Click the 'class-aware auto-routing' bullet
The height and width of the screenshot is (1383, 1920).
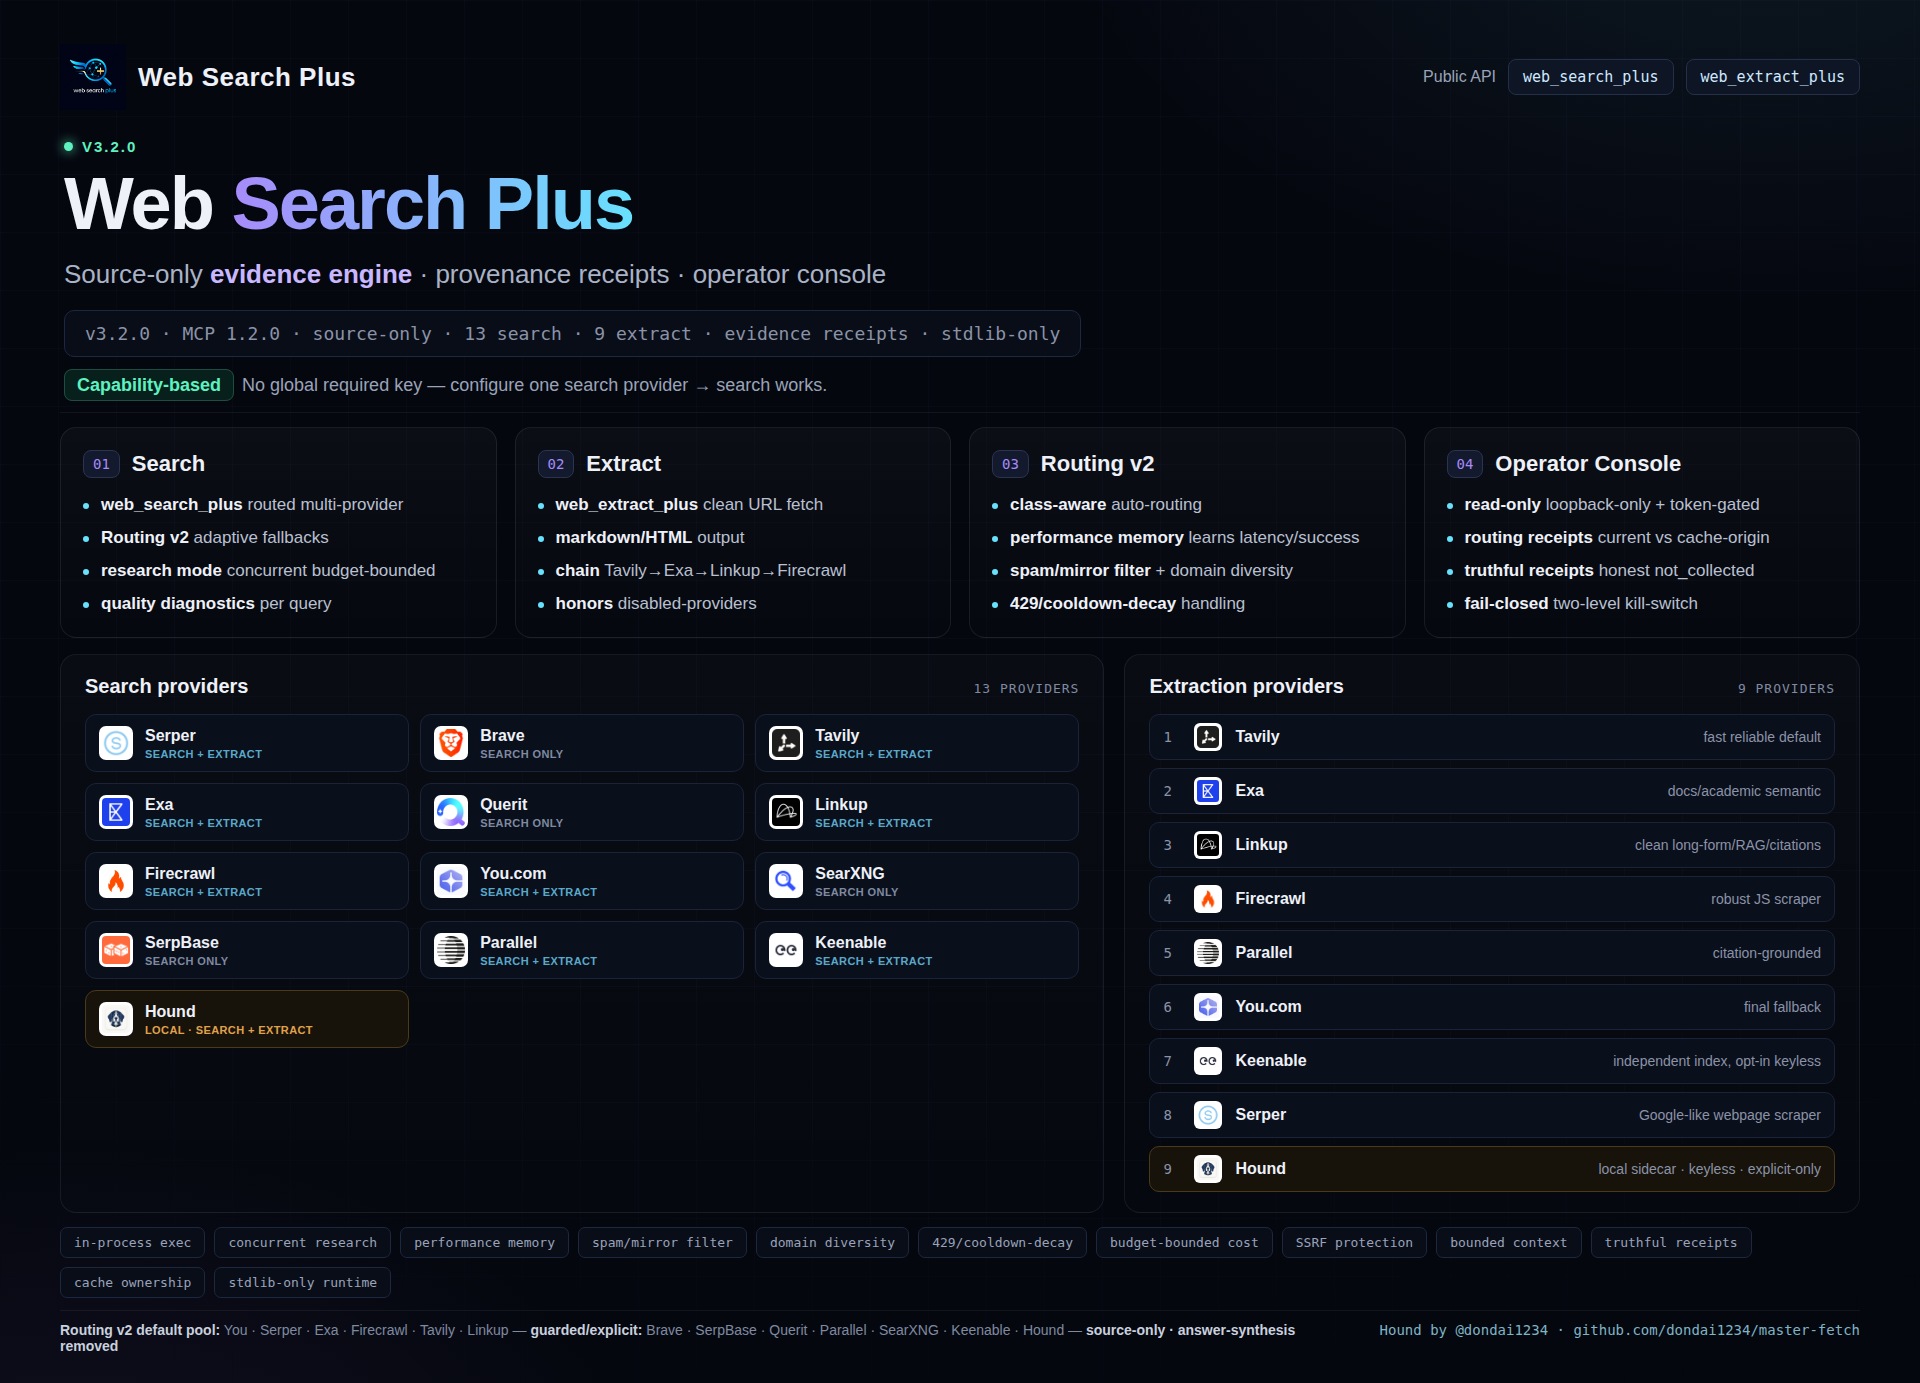pyautogui.click(x=1105, y=504)
